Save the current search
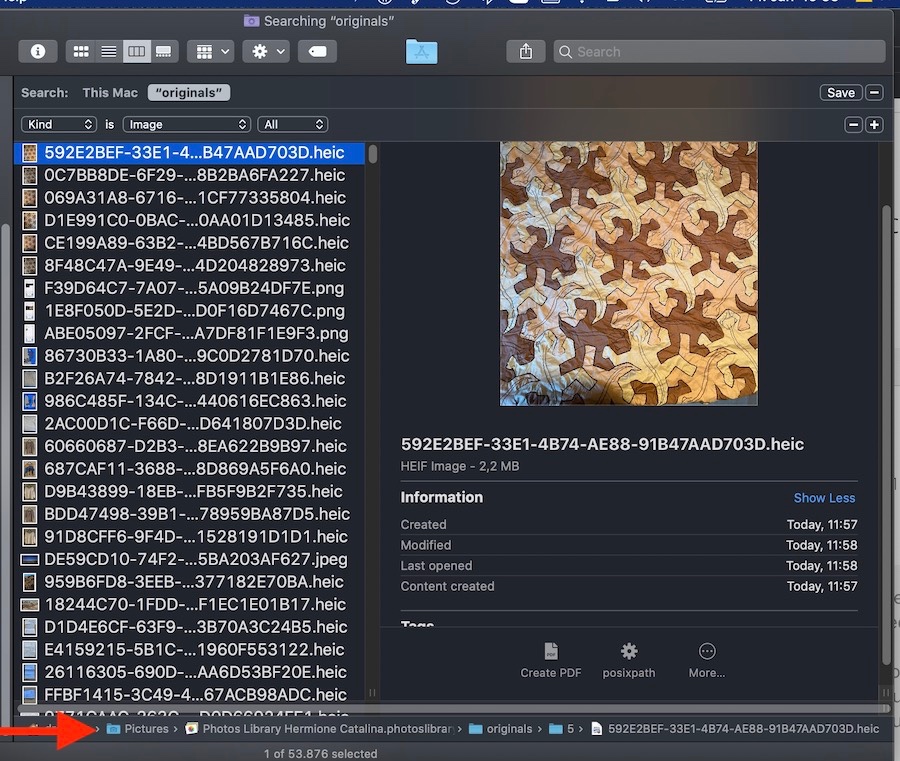This screenshot has height=761, width=900. [840, 93]
